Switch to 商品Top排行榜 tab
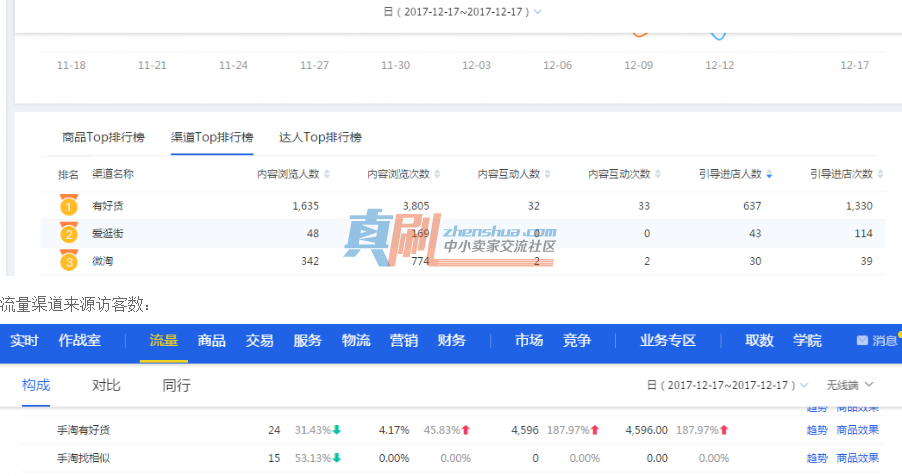The height and width of the screenshot is (476, 902). [x=104, y=137]
